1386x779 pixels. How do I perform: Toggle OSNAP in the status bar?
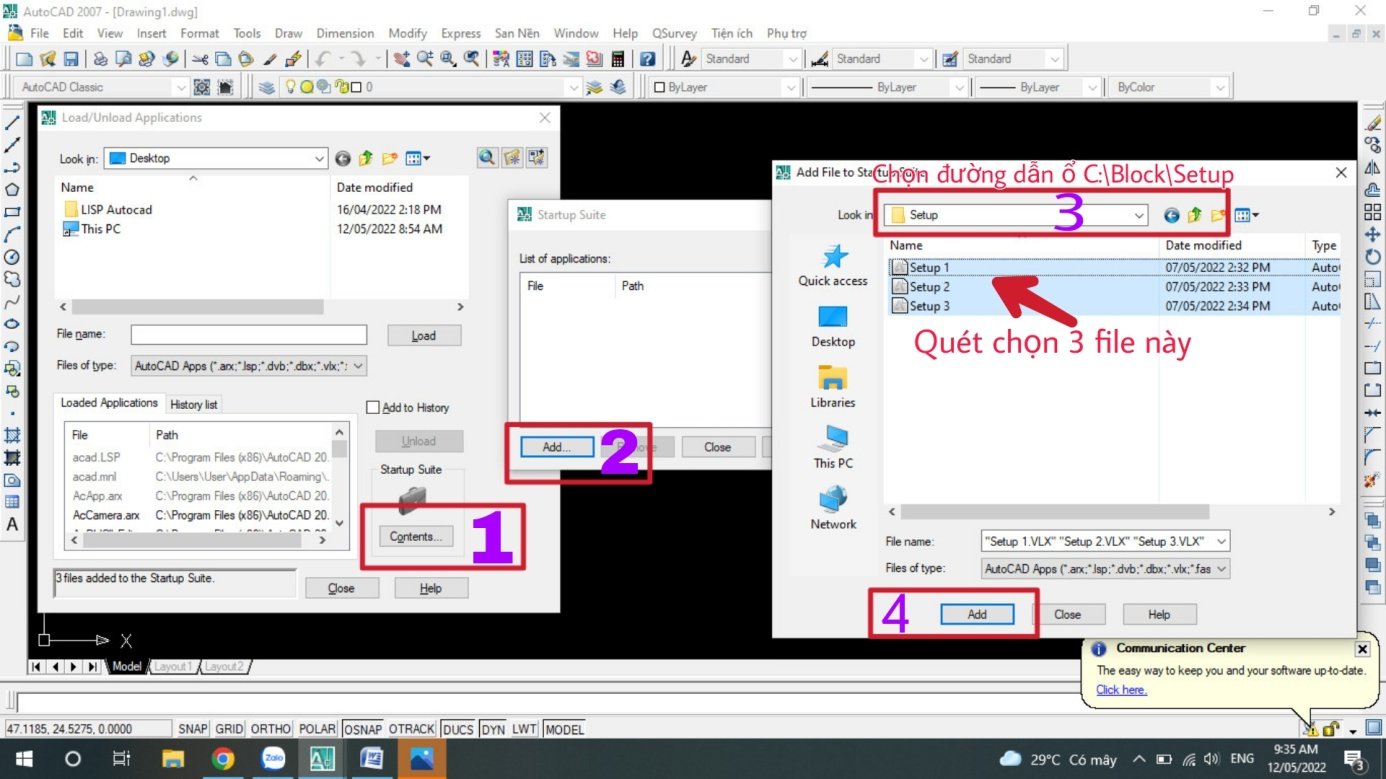tap(362, 729)
